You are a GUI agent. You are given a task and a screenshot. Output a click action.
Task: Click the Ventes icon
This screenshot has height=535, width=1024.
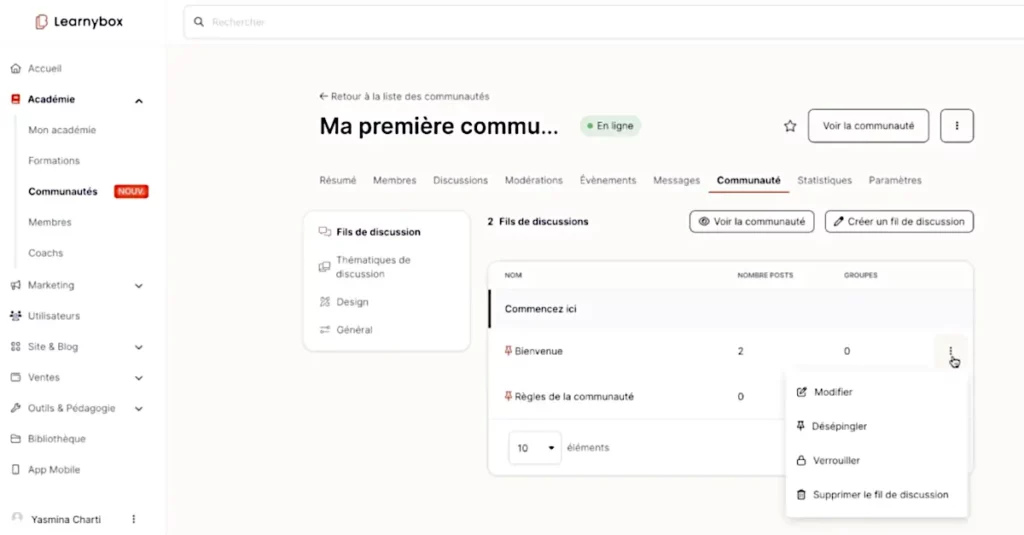(x=16, y=378)
